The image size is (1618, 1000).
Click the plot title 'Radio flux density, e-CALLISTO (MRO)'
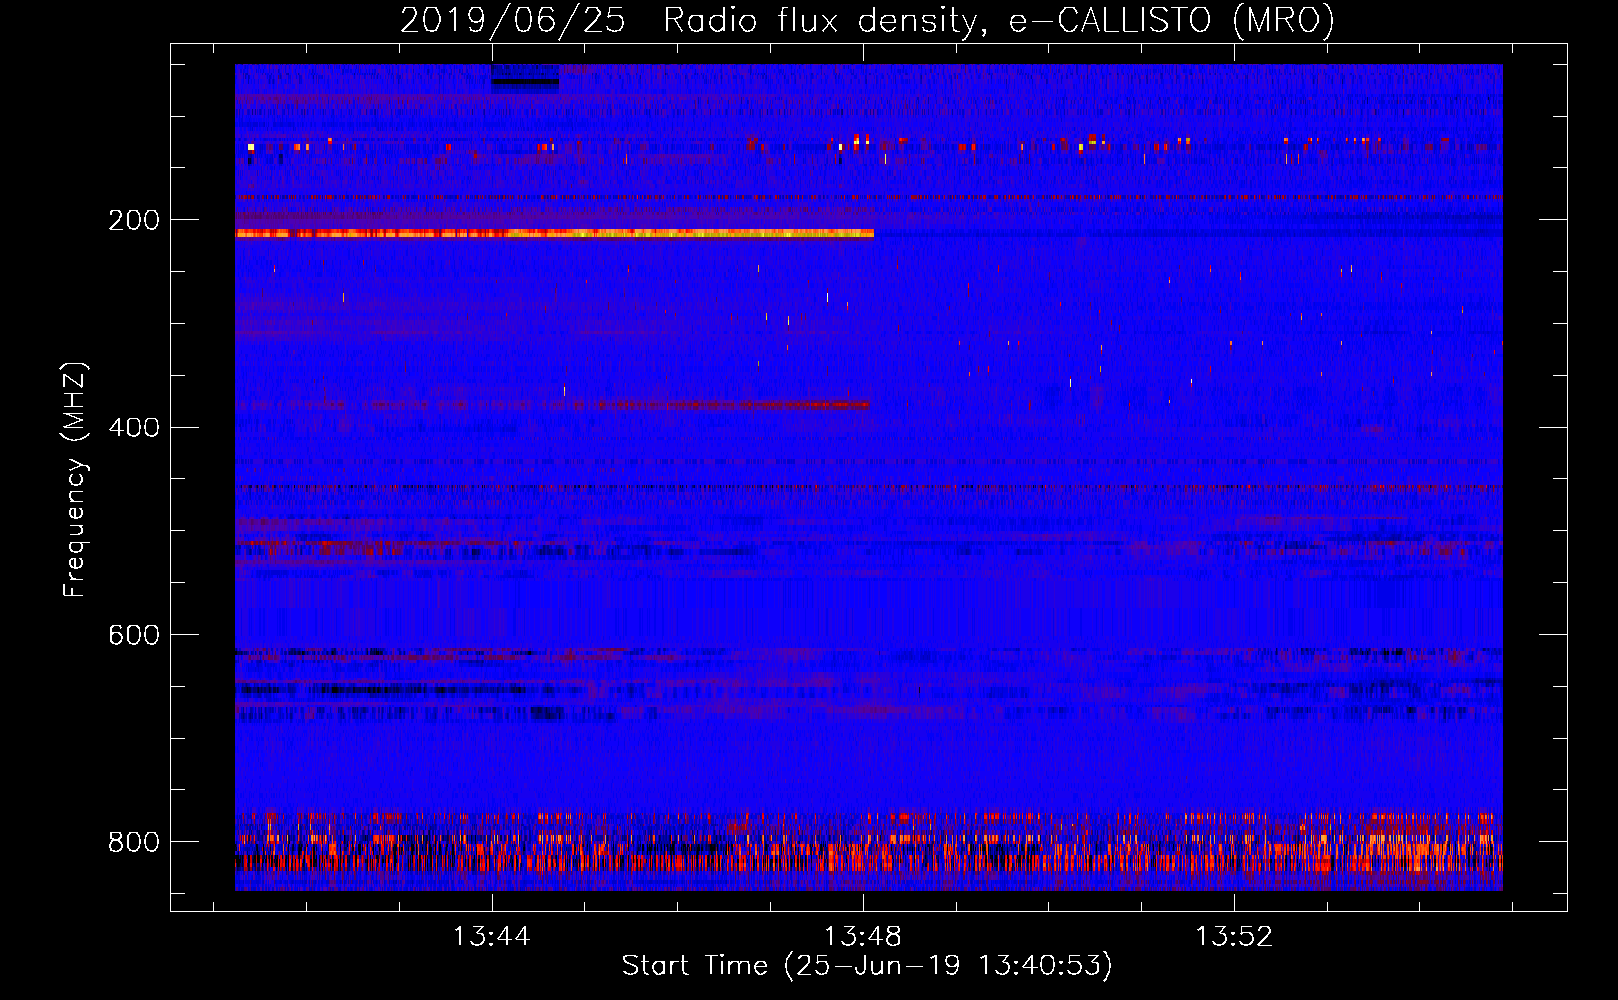tap(998, 20)
